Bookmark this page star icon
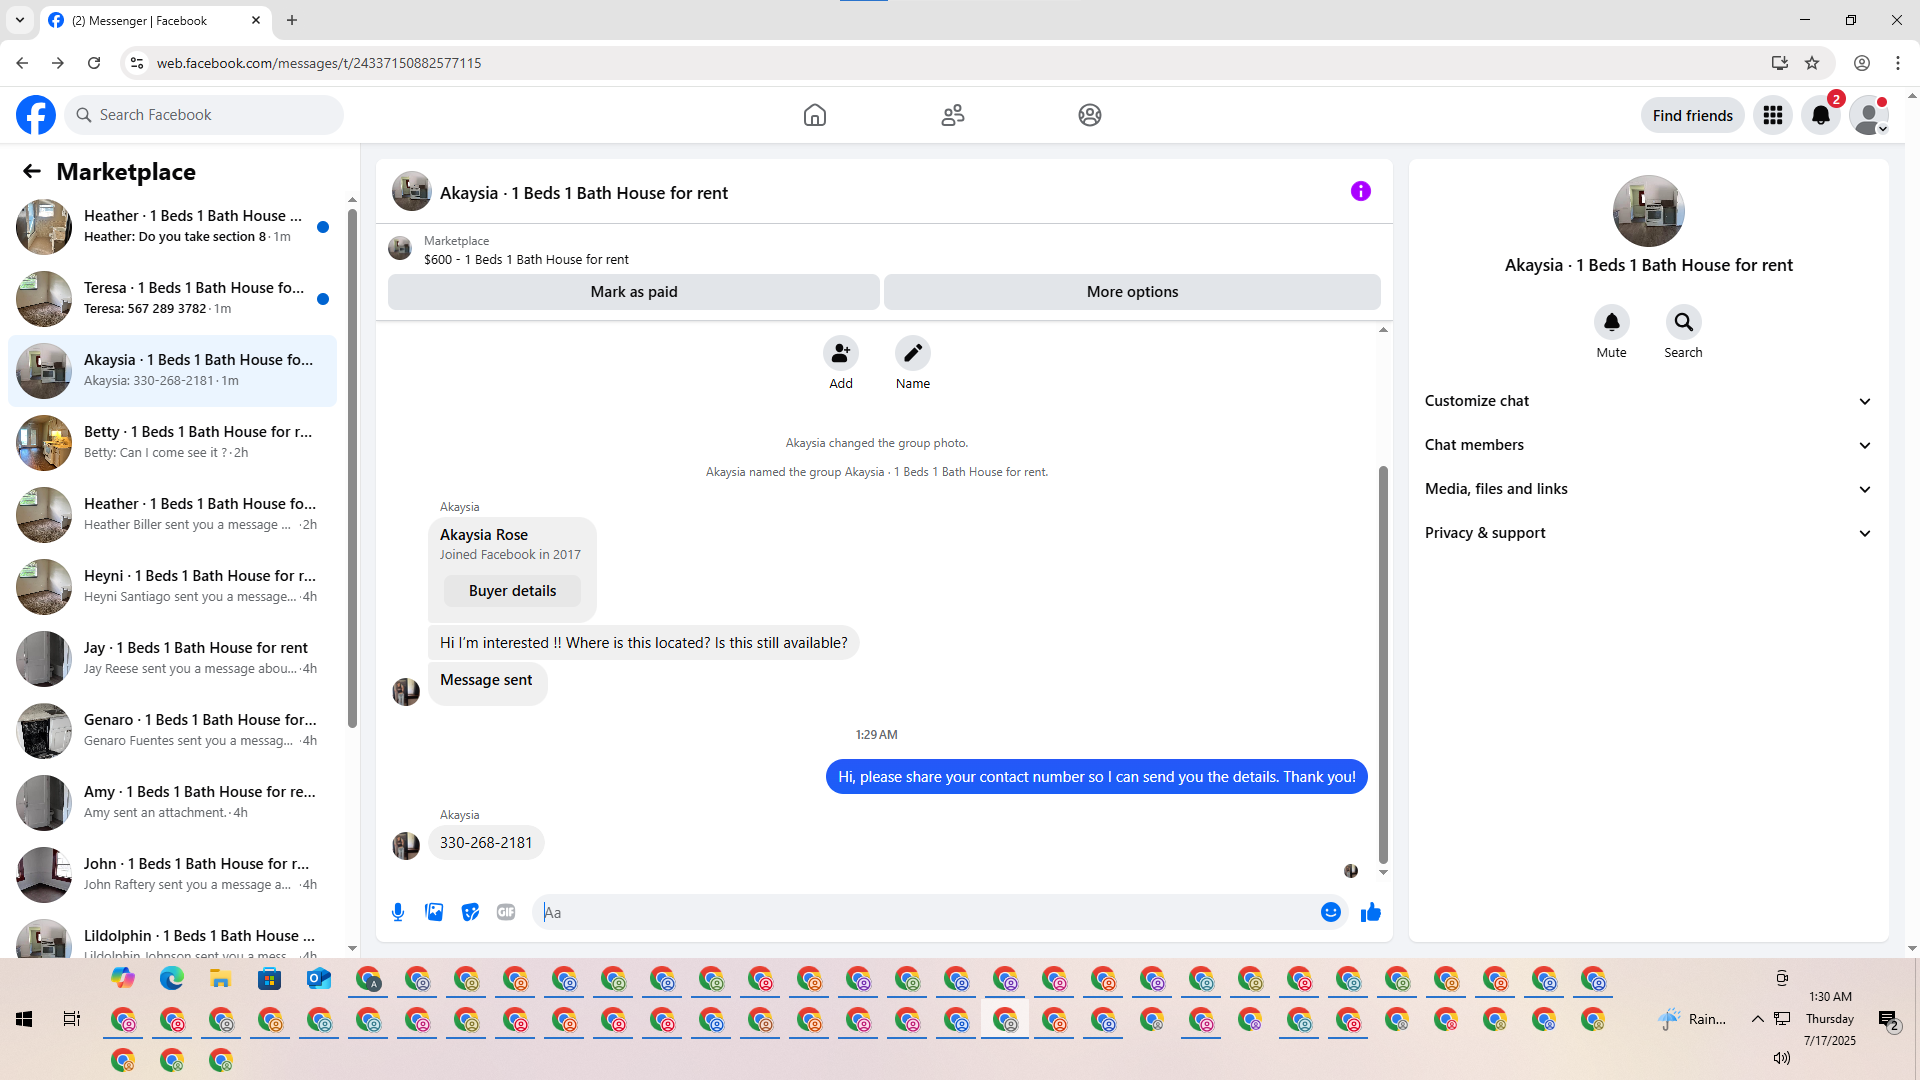 click(1812, 63)
